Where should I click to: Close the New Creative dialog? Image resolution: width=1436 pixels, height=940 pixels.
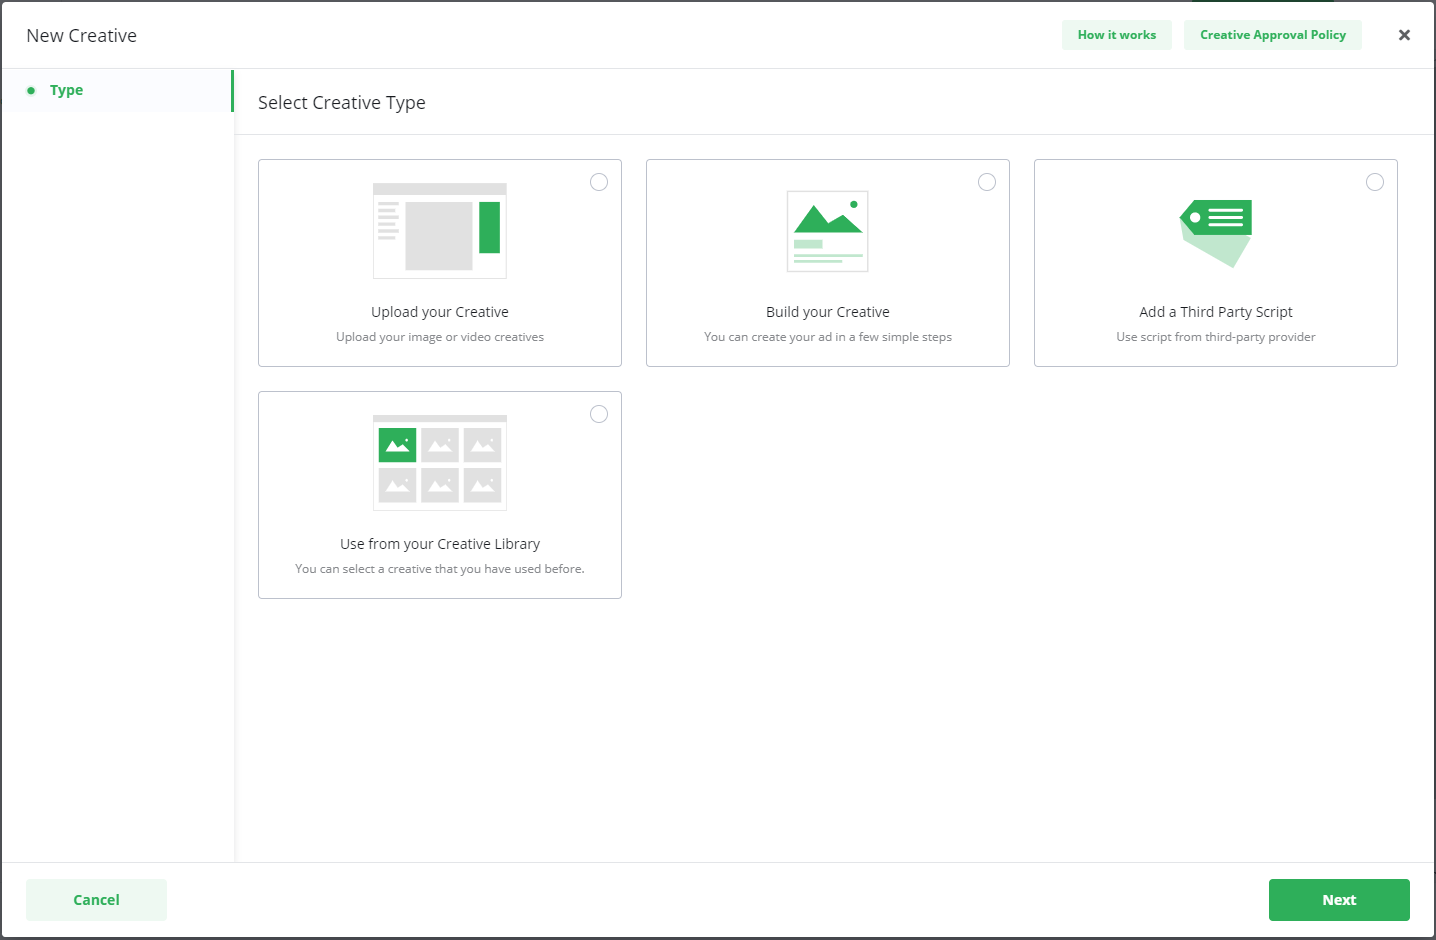click(x=1404, y=35)
